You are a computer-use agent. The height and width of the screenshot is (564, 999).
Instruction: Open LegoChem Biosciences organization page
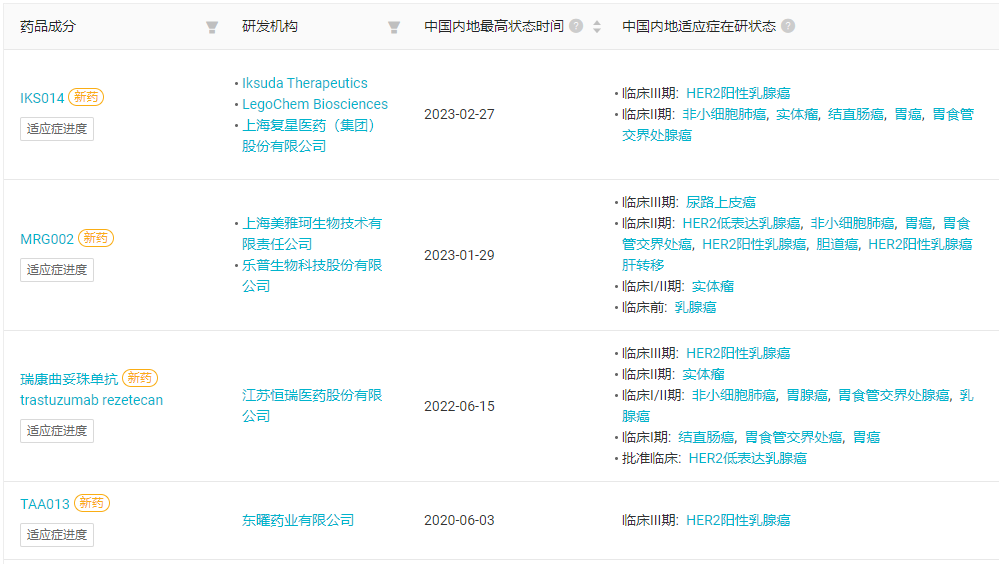pos(314,104)
